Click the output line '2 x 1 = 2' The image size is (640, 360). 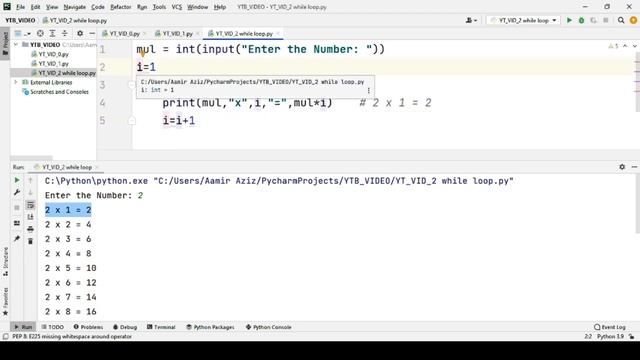pyautogui.click(x=68, y=210)
